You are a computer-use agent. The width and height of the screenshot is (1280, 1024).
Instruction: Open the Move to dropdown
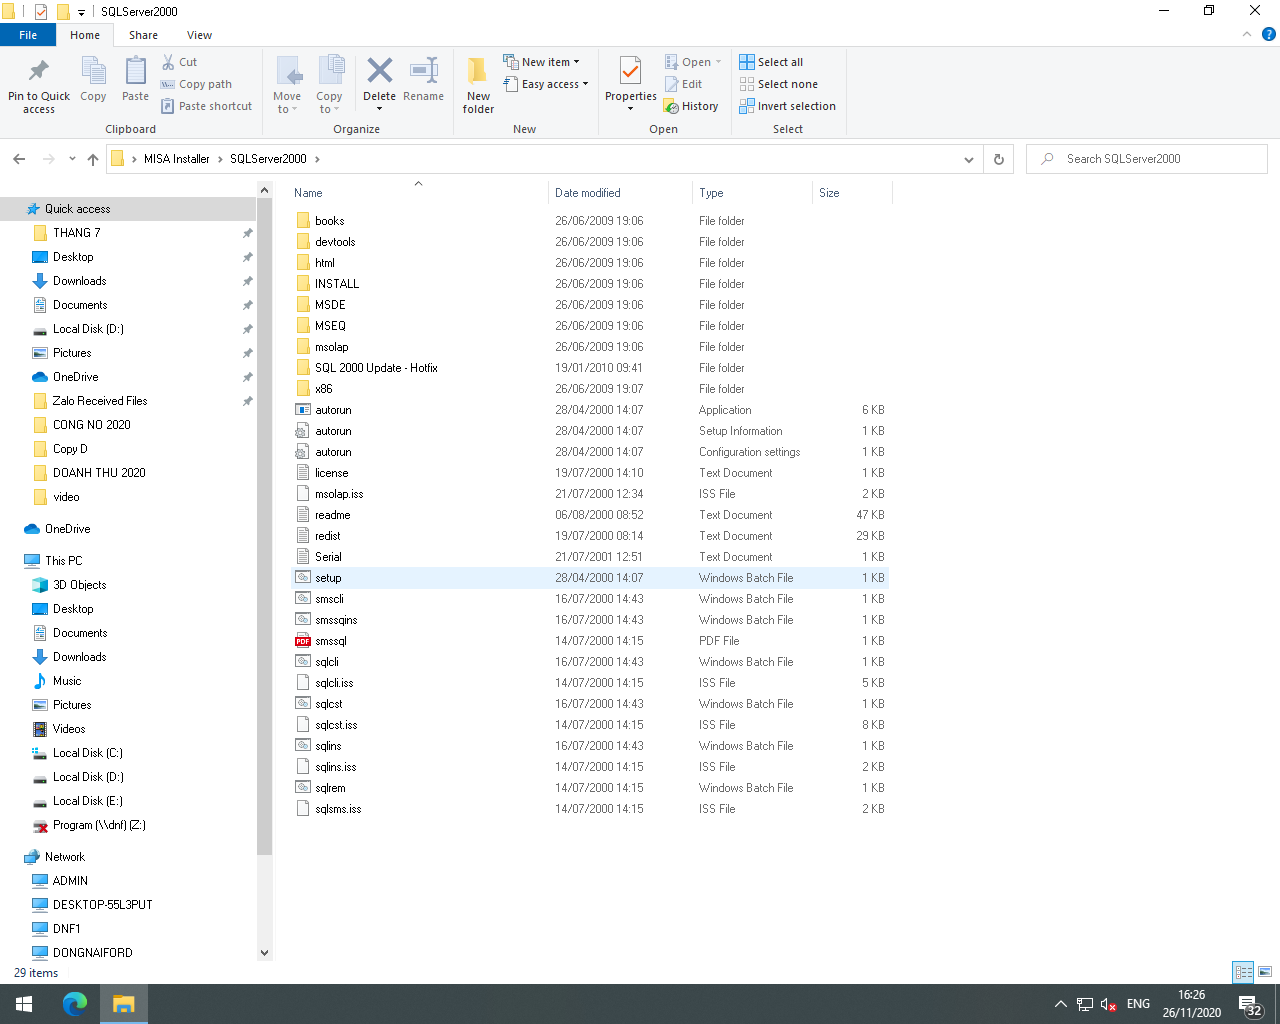pos(287,84)
